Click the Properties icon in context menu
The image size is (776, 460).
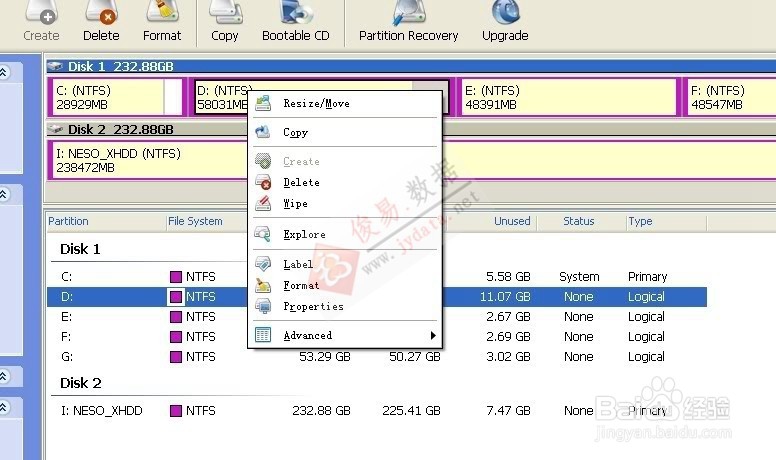point(263,306)
